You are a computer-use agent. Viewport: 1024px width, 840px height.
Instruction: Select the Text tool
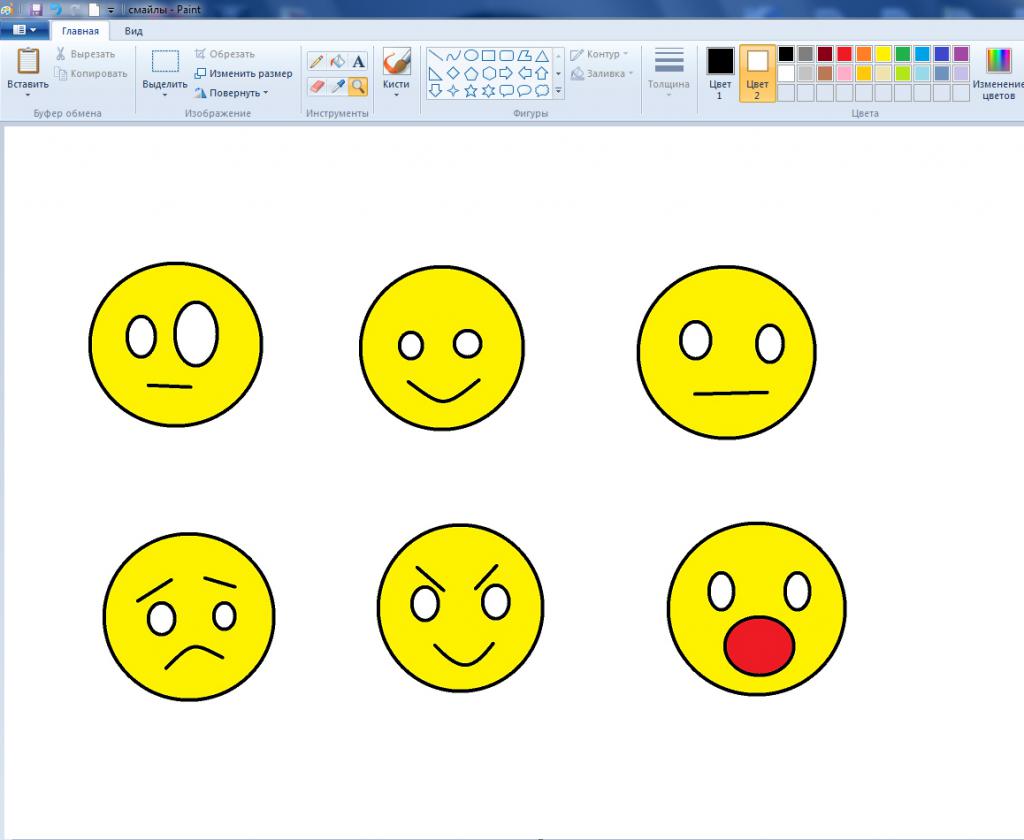click(x=358, y=62)
